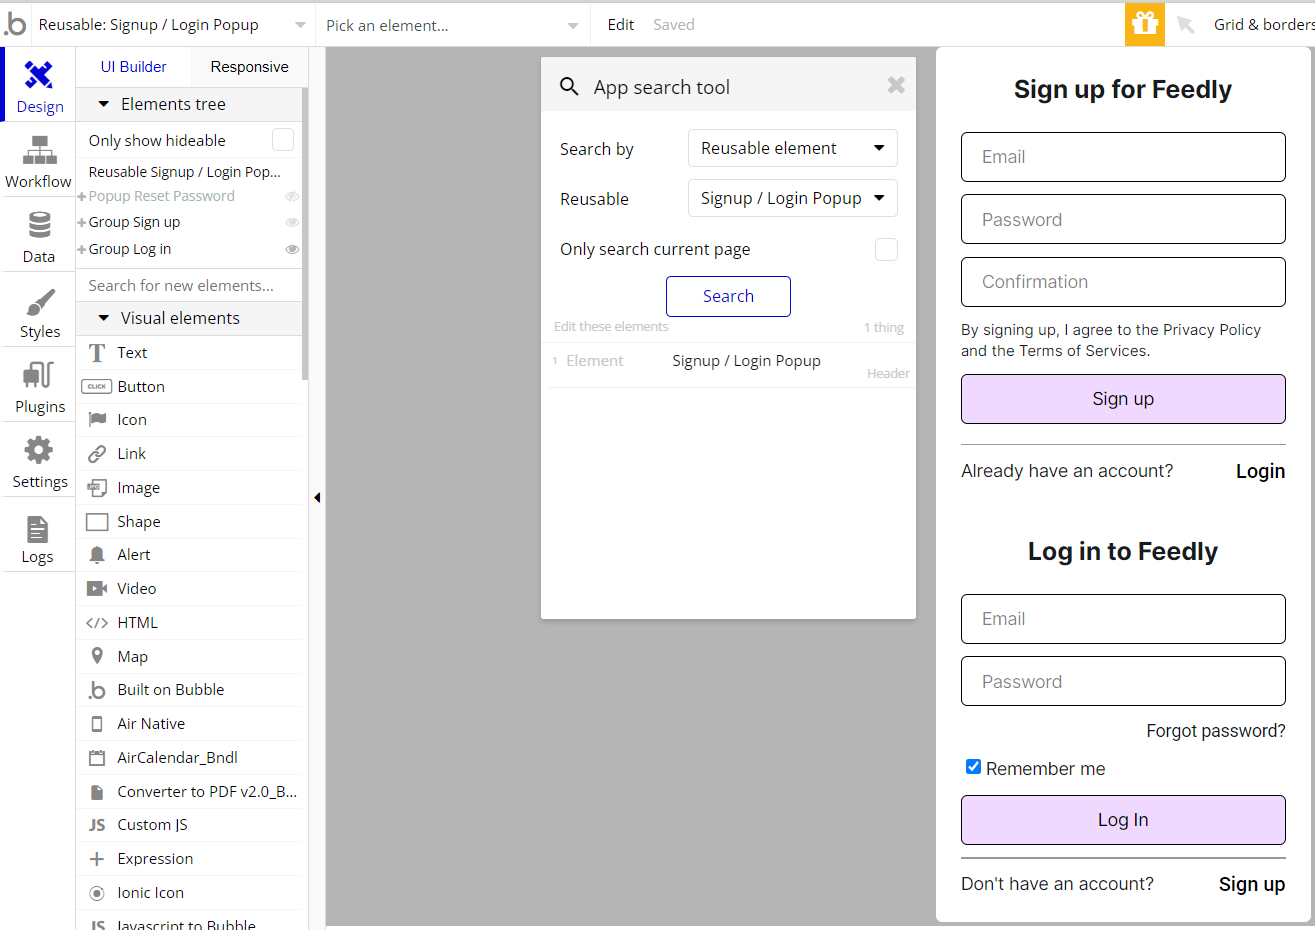
Task: Add an HTML element
Action: coord(189,623)
